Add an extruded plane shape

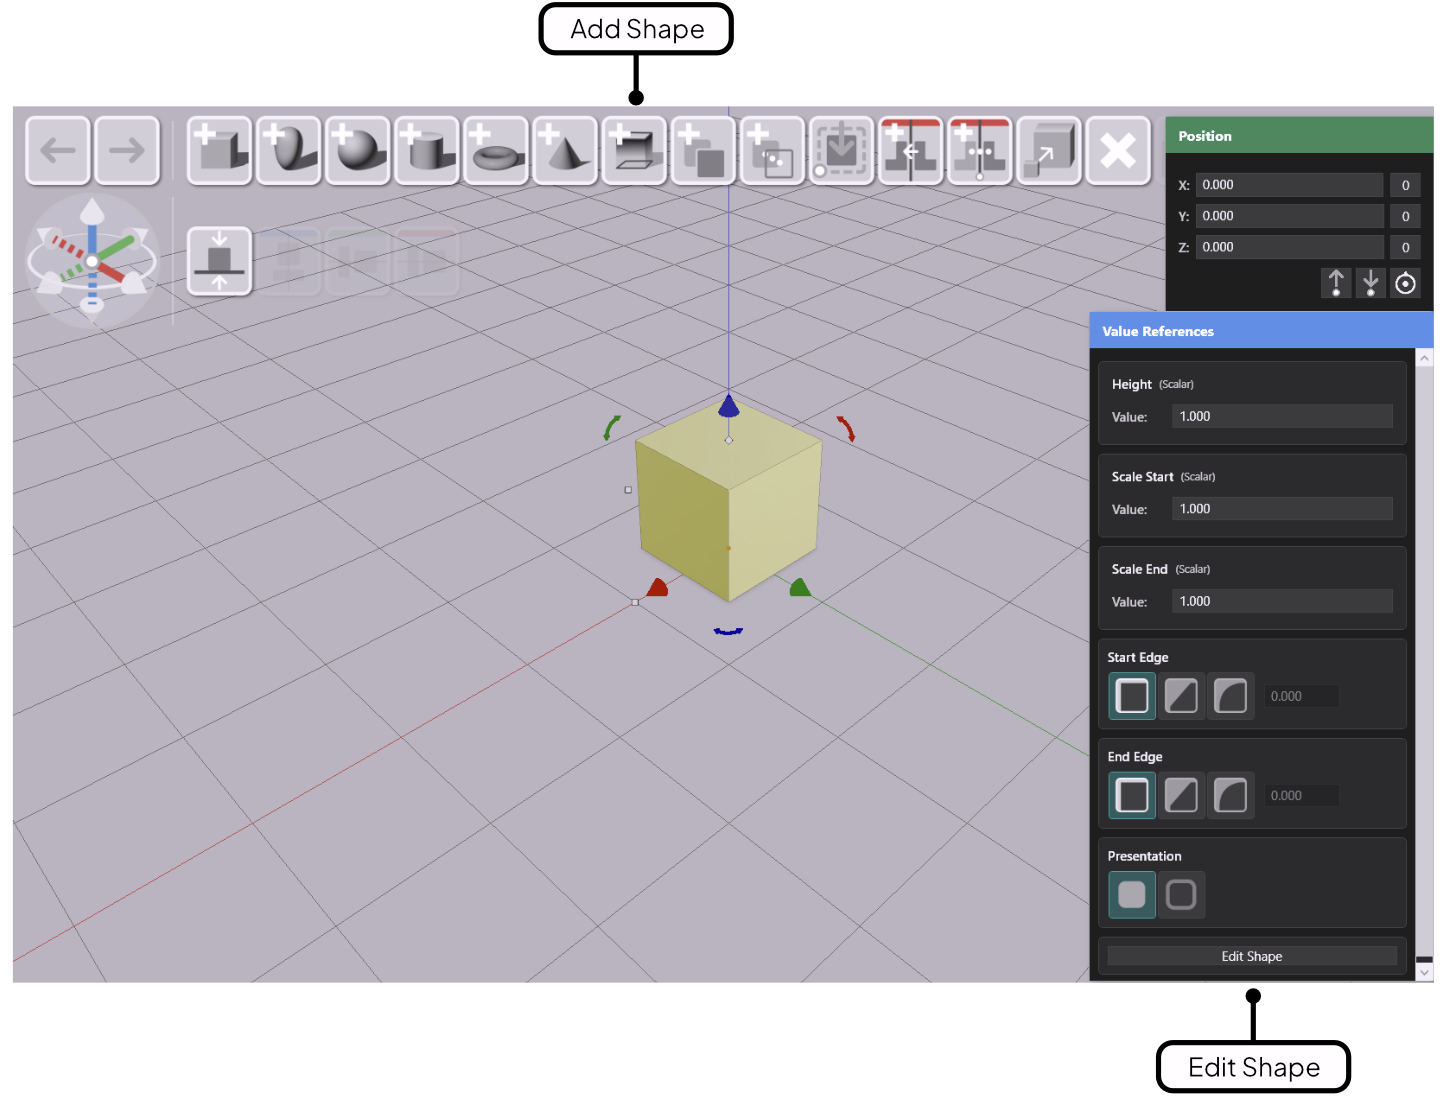(635, 151)
